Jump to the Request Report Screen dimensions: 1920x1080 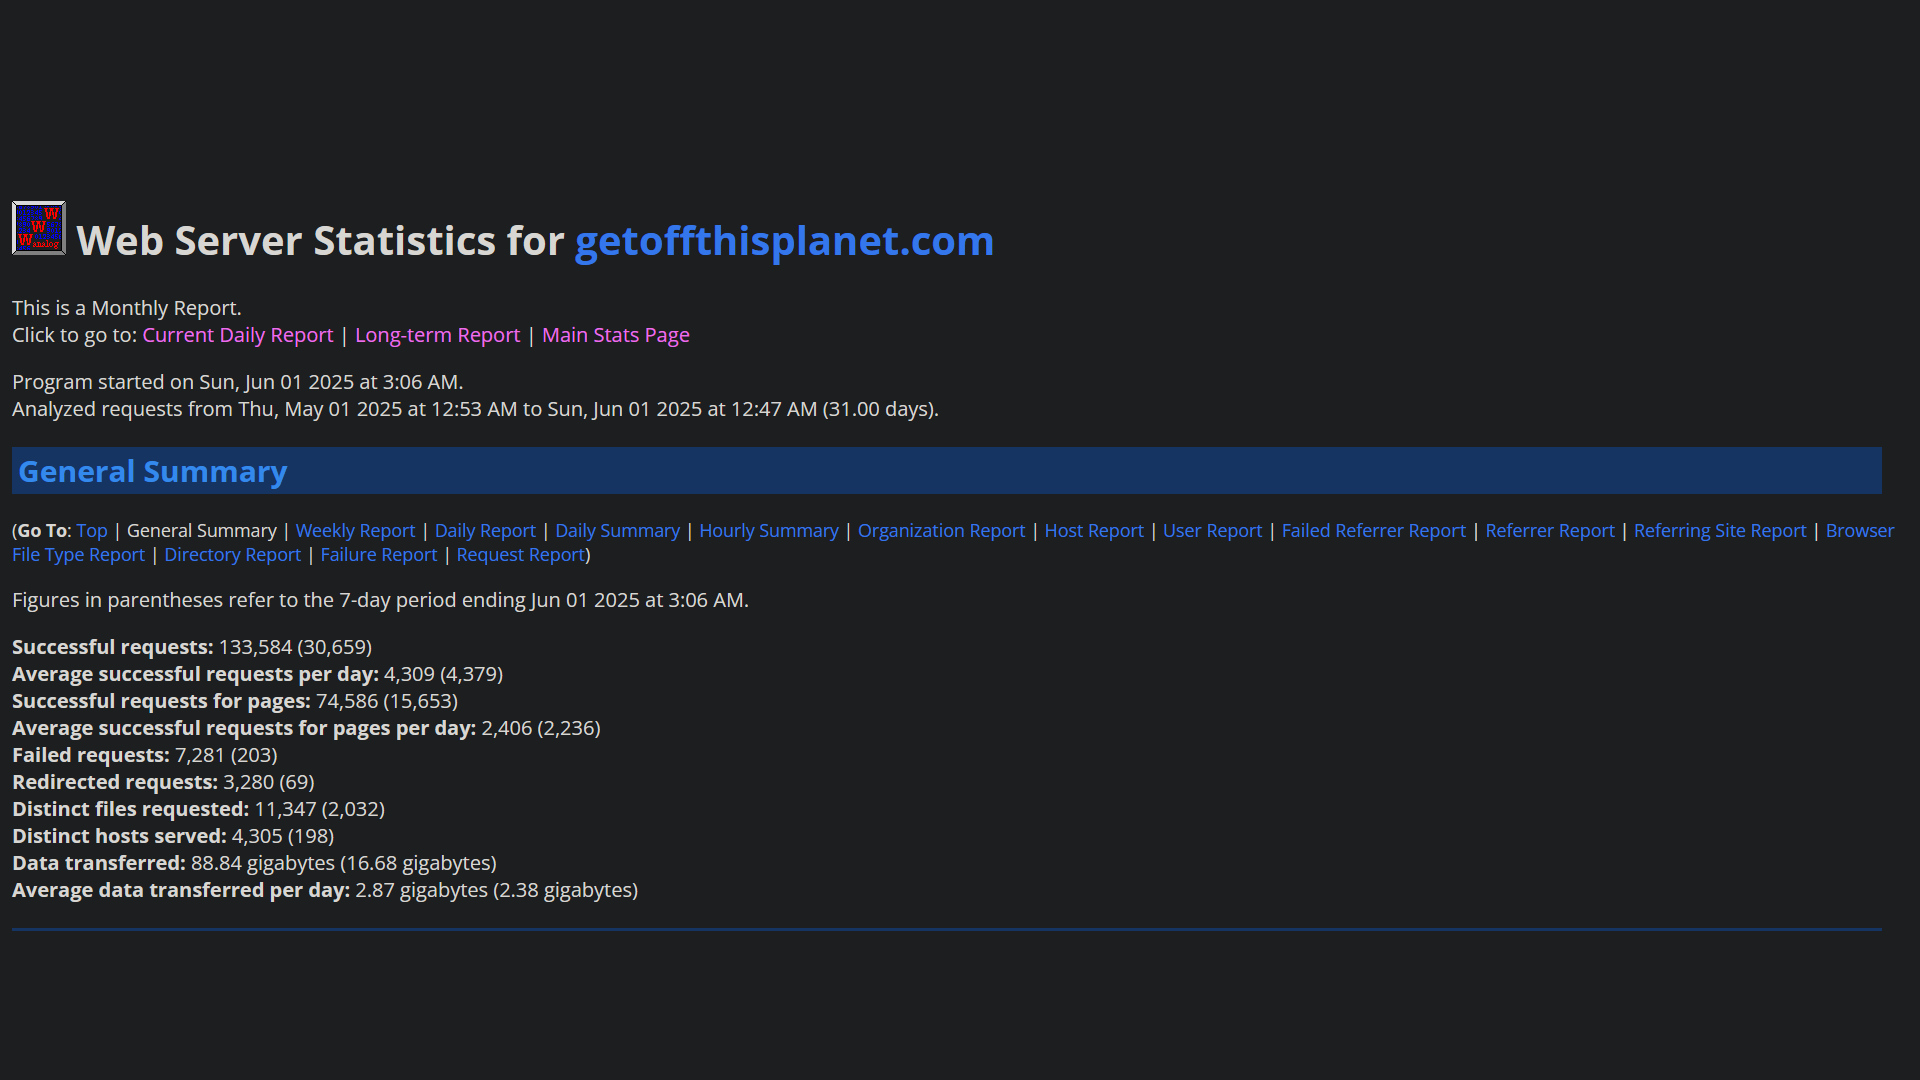click(x=520, y=555)
